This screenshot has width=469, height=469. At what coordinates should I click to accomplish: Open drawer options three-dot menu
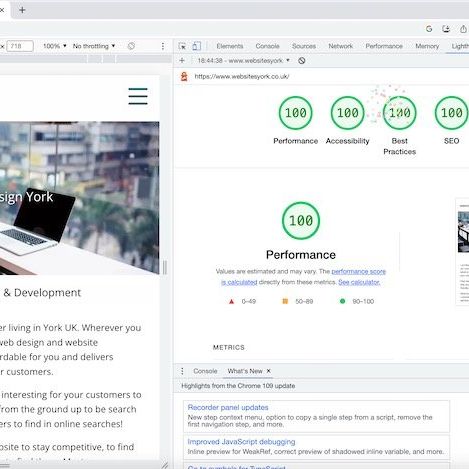click(182, 371)
